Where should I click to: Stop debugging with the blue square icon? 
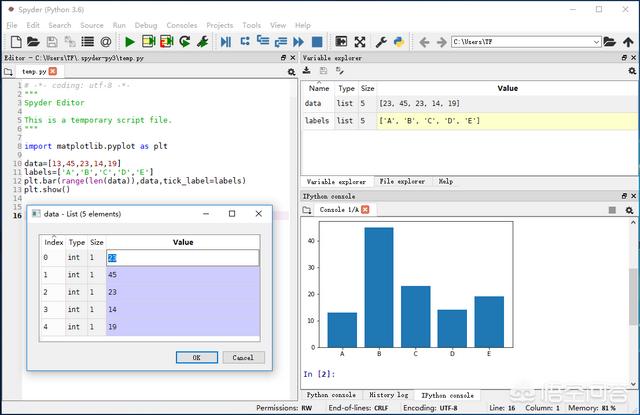tap(317, 42)
